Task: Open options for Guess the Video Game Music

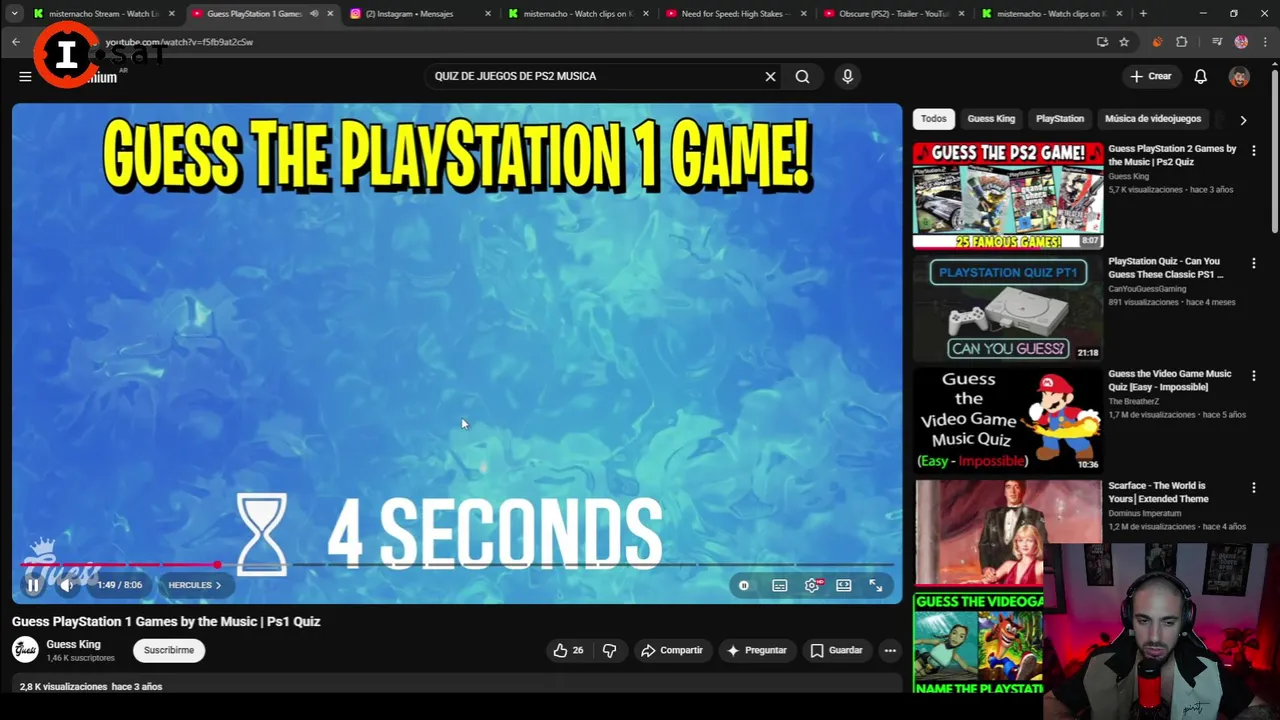Action: click(x=1254, y=376)
